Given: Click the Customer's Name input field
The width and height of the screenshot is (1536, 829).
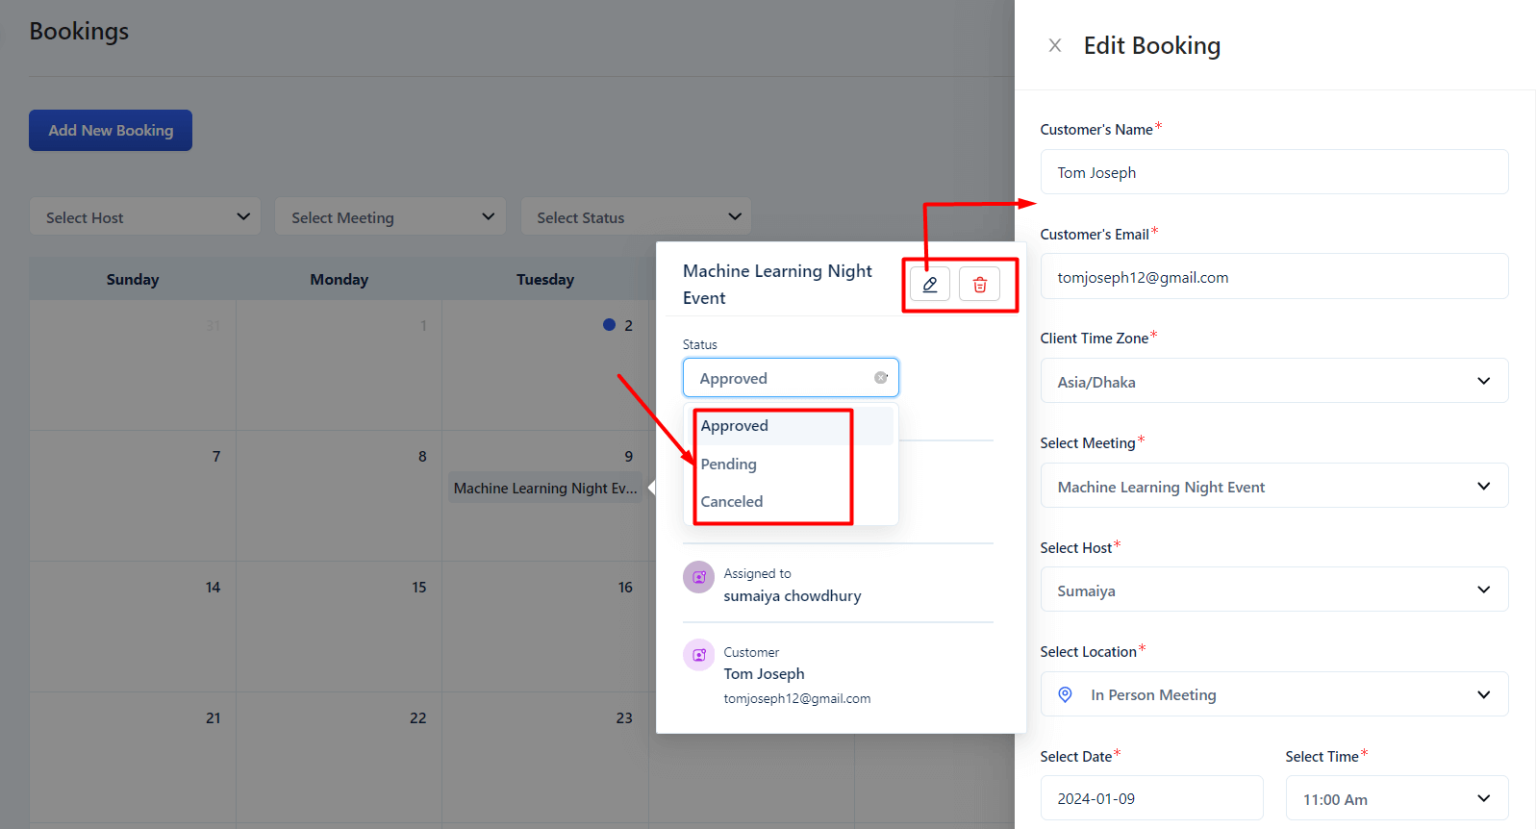Looking at the screenshot, I should tap(1274, 172).
